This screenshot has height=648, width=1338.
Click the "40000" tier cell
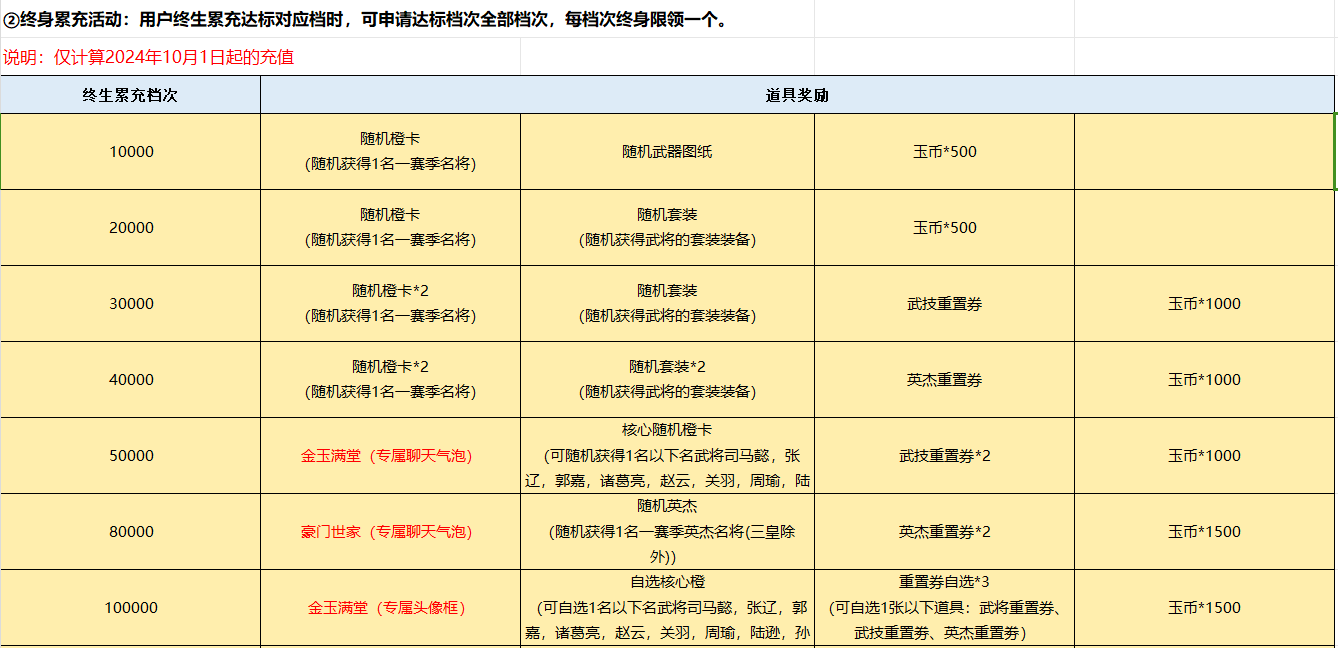pyautogui.click(x=130, y=380)
